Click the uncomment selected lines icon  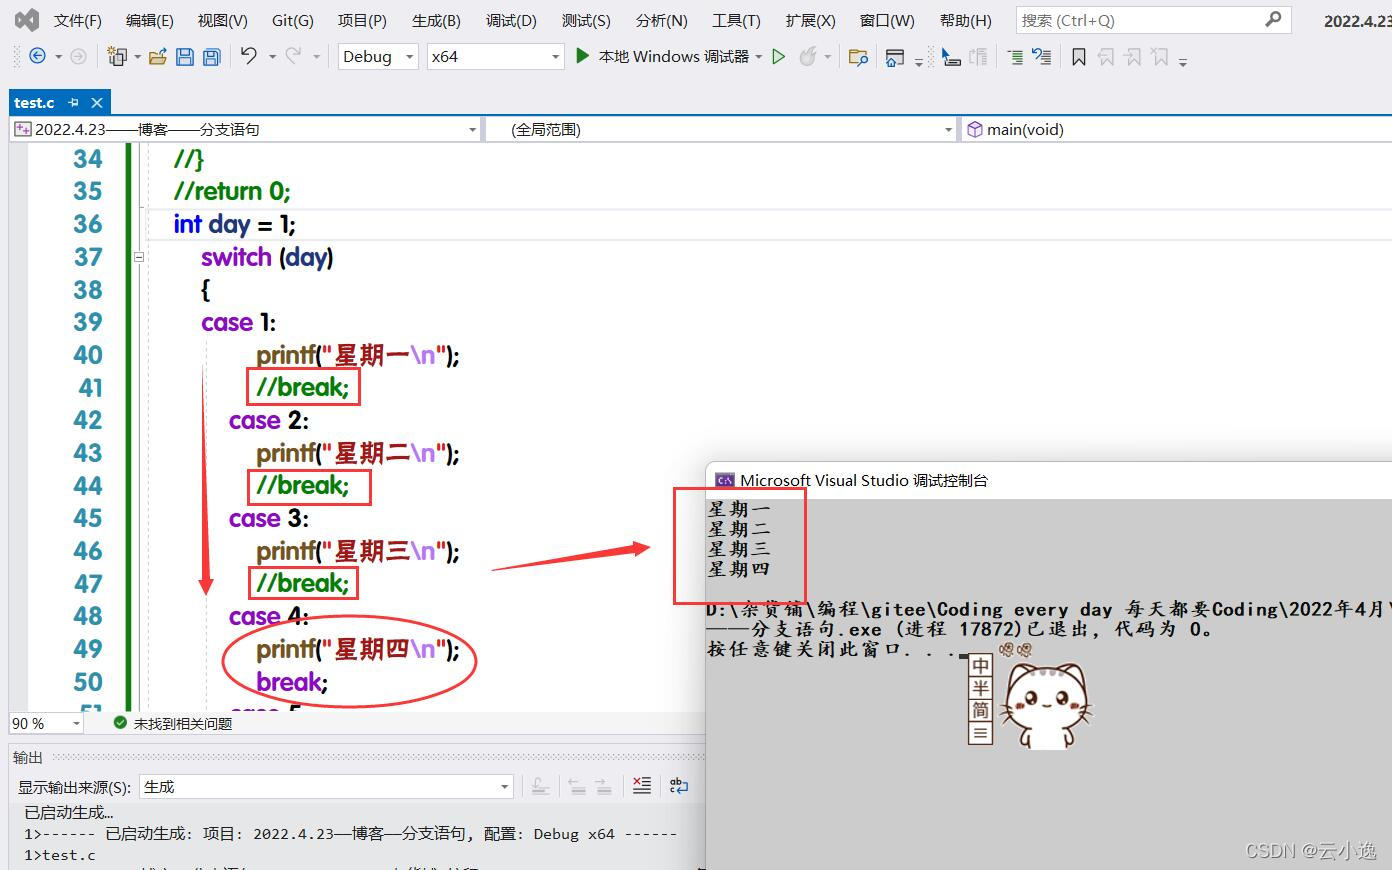coord(1041,57)
